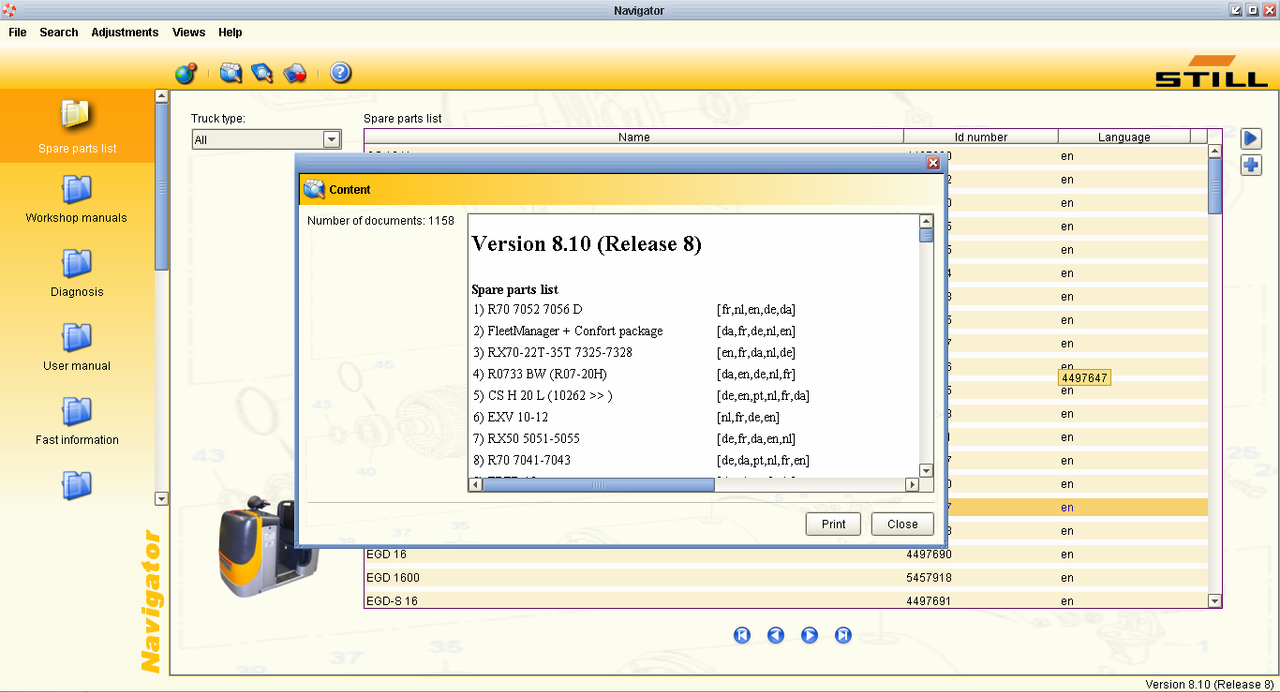
Task: Sort by the Language column header
Action: click(1124, 137)
